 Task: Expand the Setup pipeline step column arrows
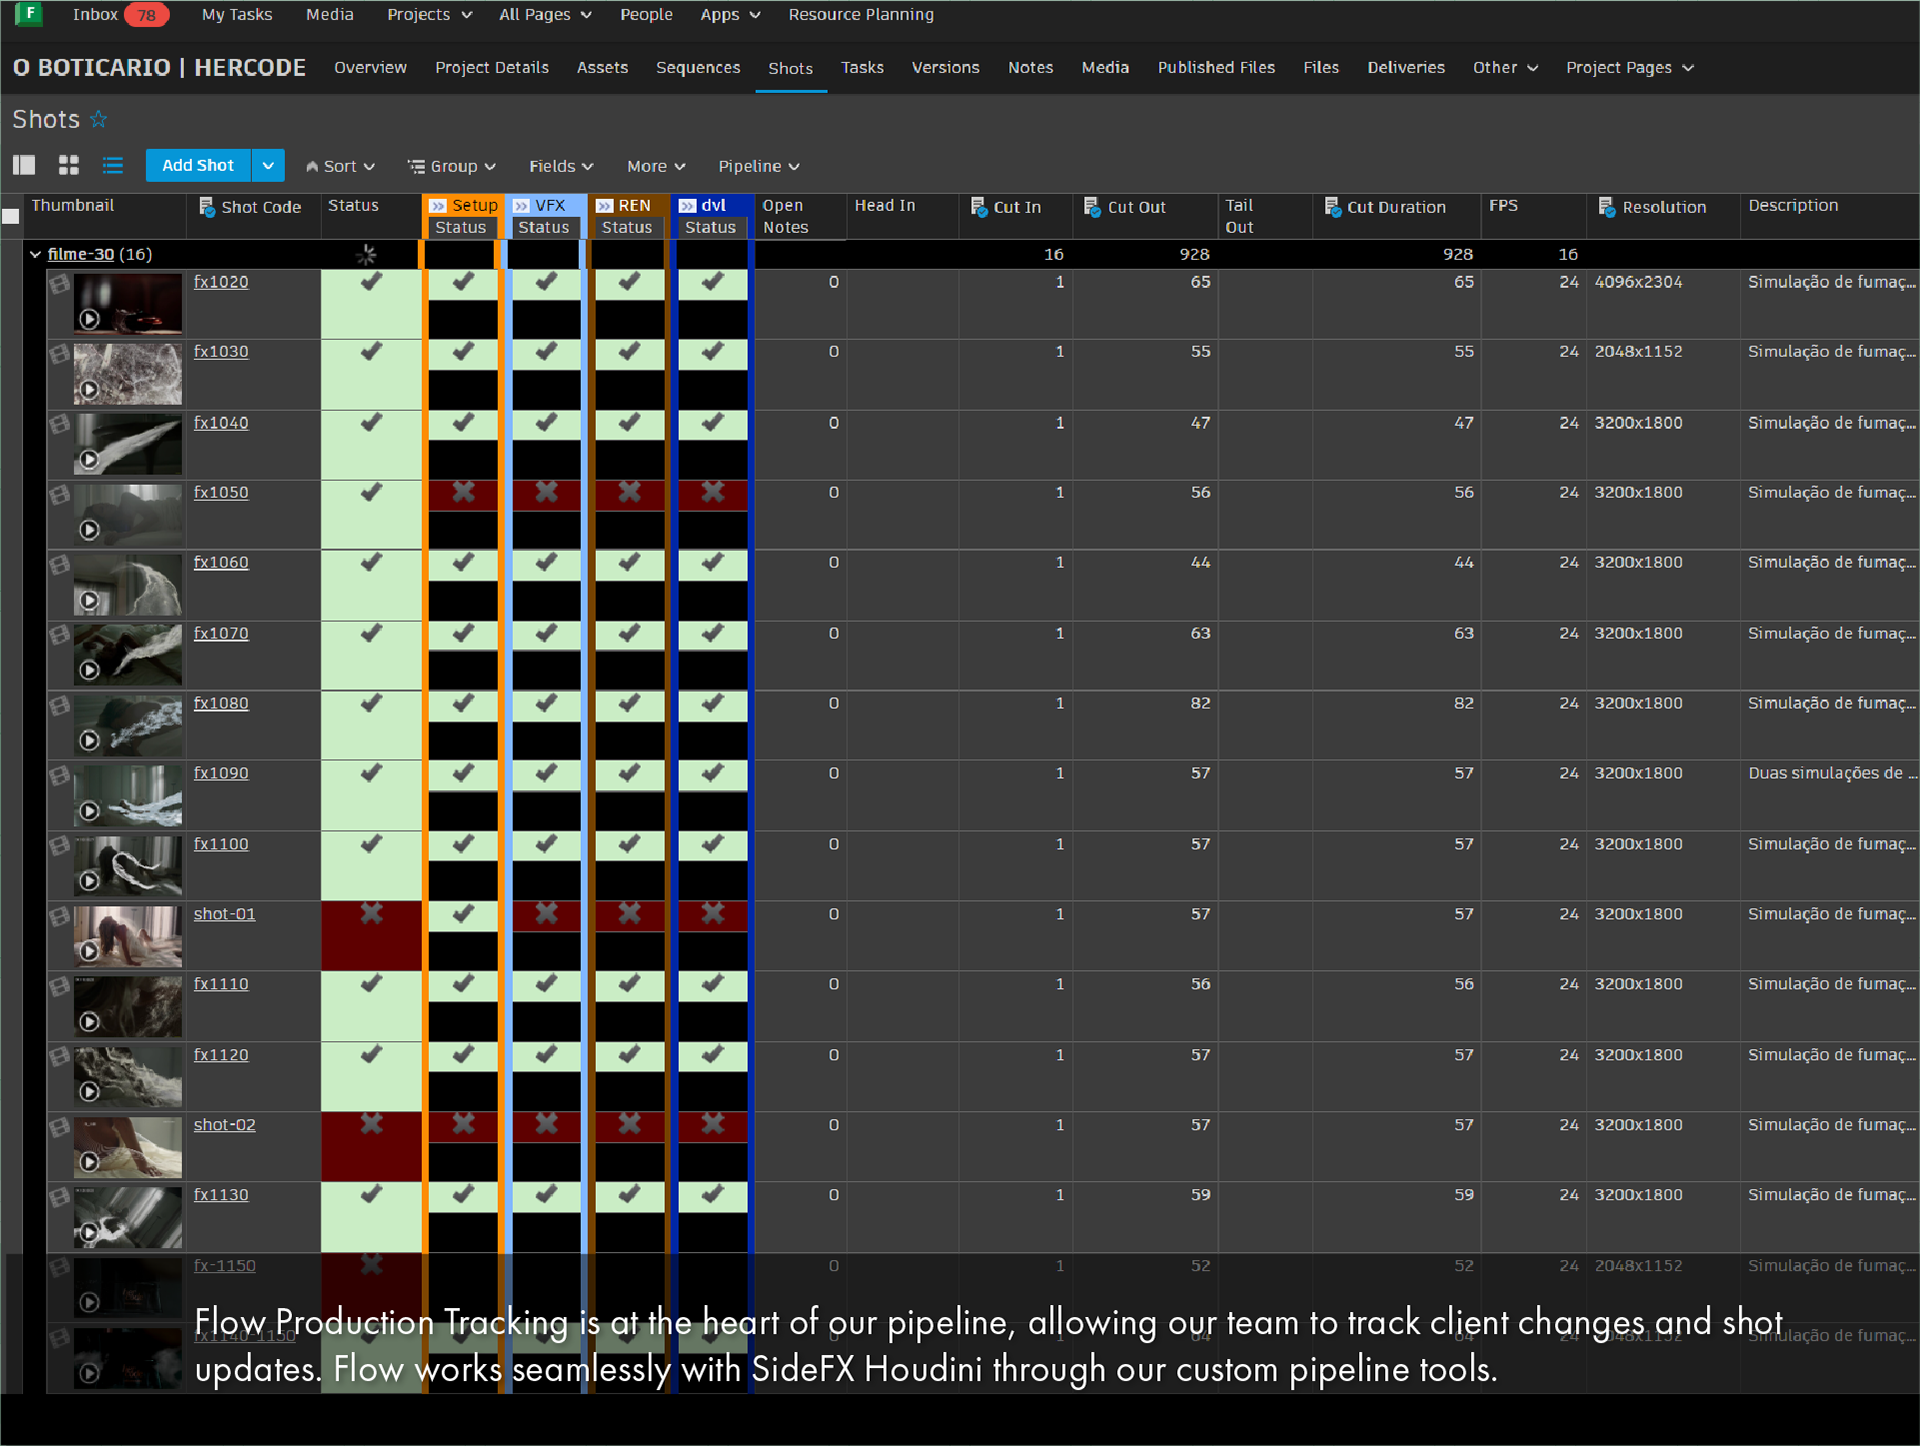(x=438, y=206)
